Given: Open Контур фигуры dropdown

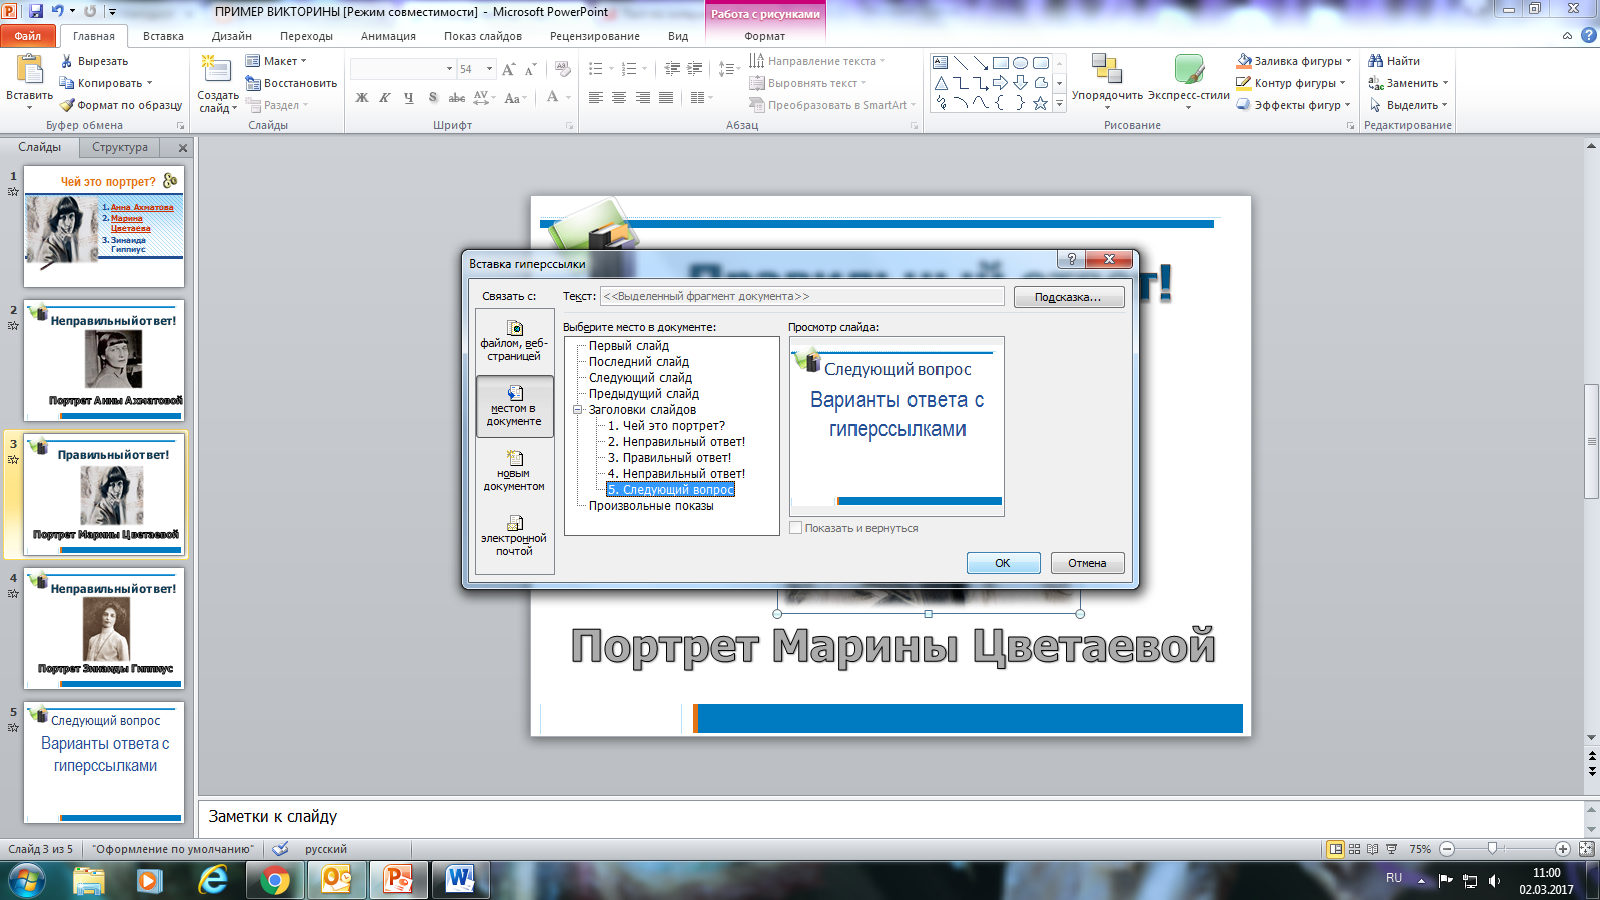Looking at the screenshot, I should click(x=1292, y=83).
